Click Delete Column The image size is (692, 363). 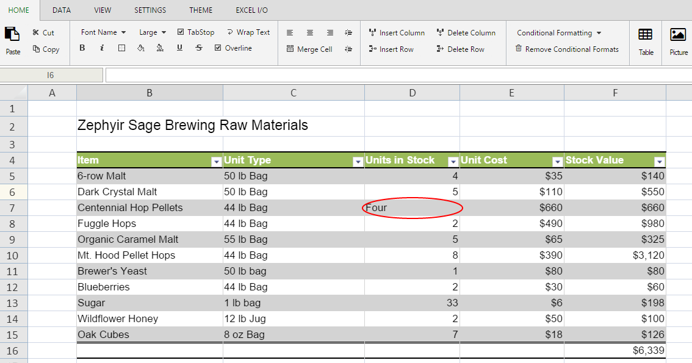point(466,33)
